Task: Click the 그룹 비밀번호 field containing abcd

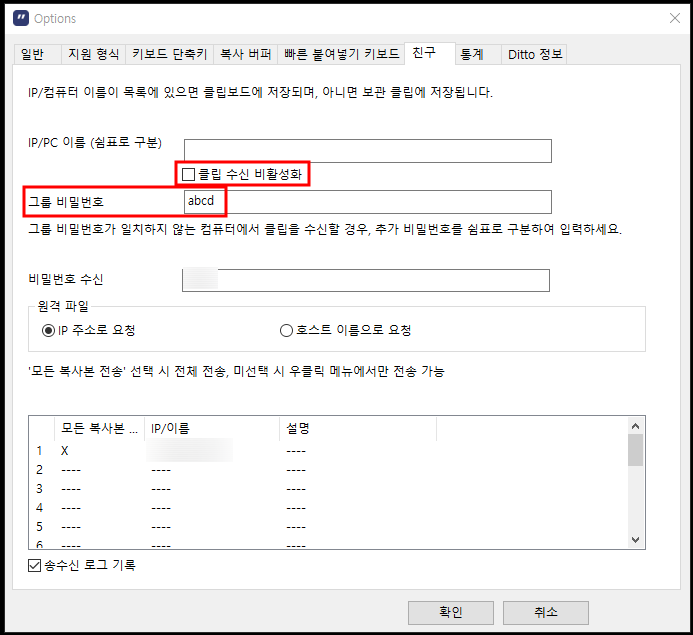Action: [x=368, y=202]
